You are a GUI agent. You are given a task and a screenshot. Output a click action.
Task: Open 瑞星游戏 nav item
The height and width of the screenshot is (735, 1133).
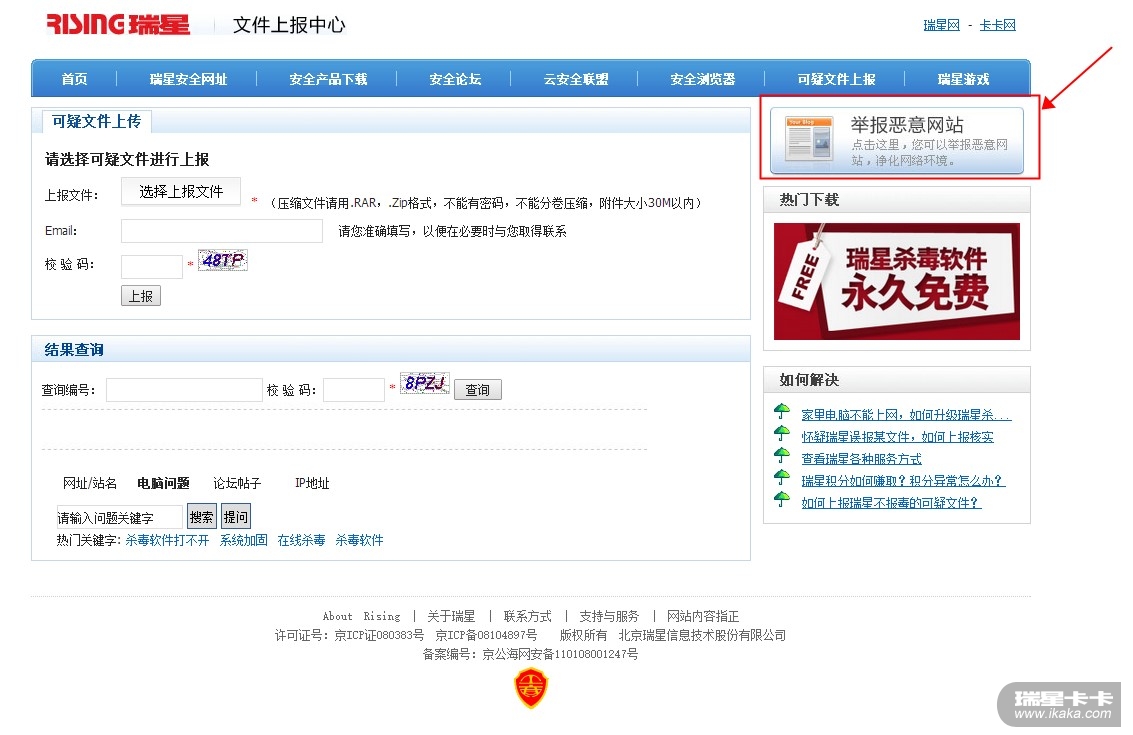pos(963,79)
